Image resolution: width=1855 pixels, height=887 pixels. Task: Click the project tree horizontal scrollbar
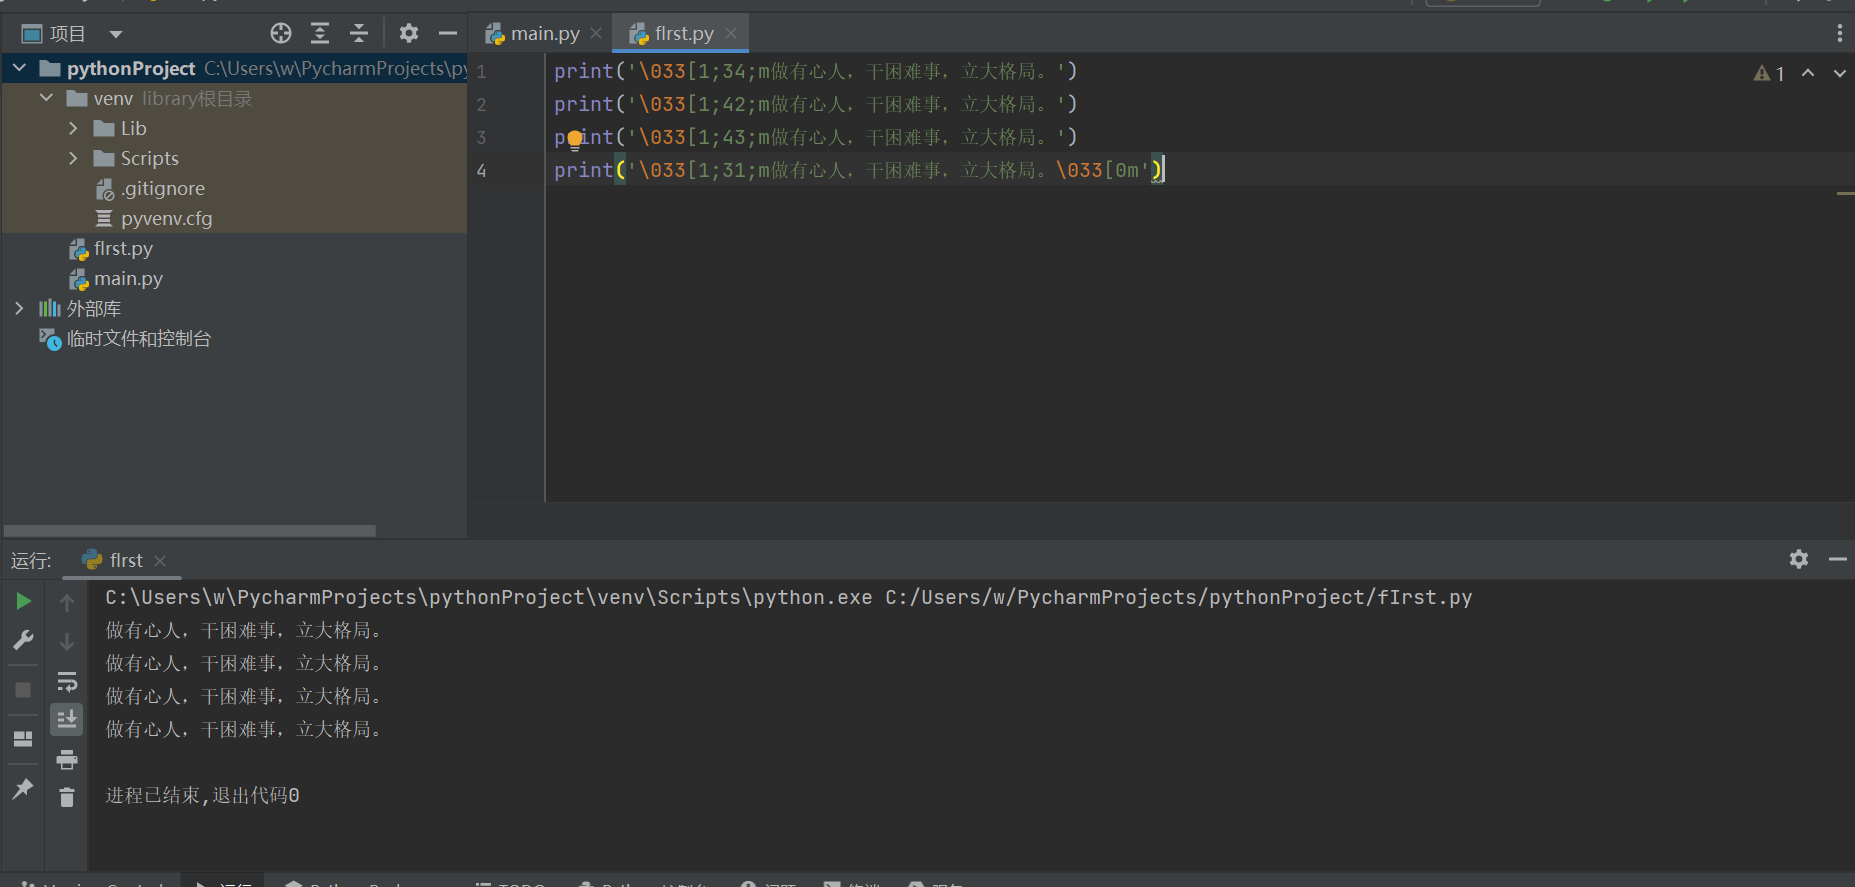[190, 531]
